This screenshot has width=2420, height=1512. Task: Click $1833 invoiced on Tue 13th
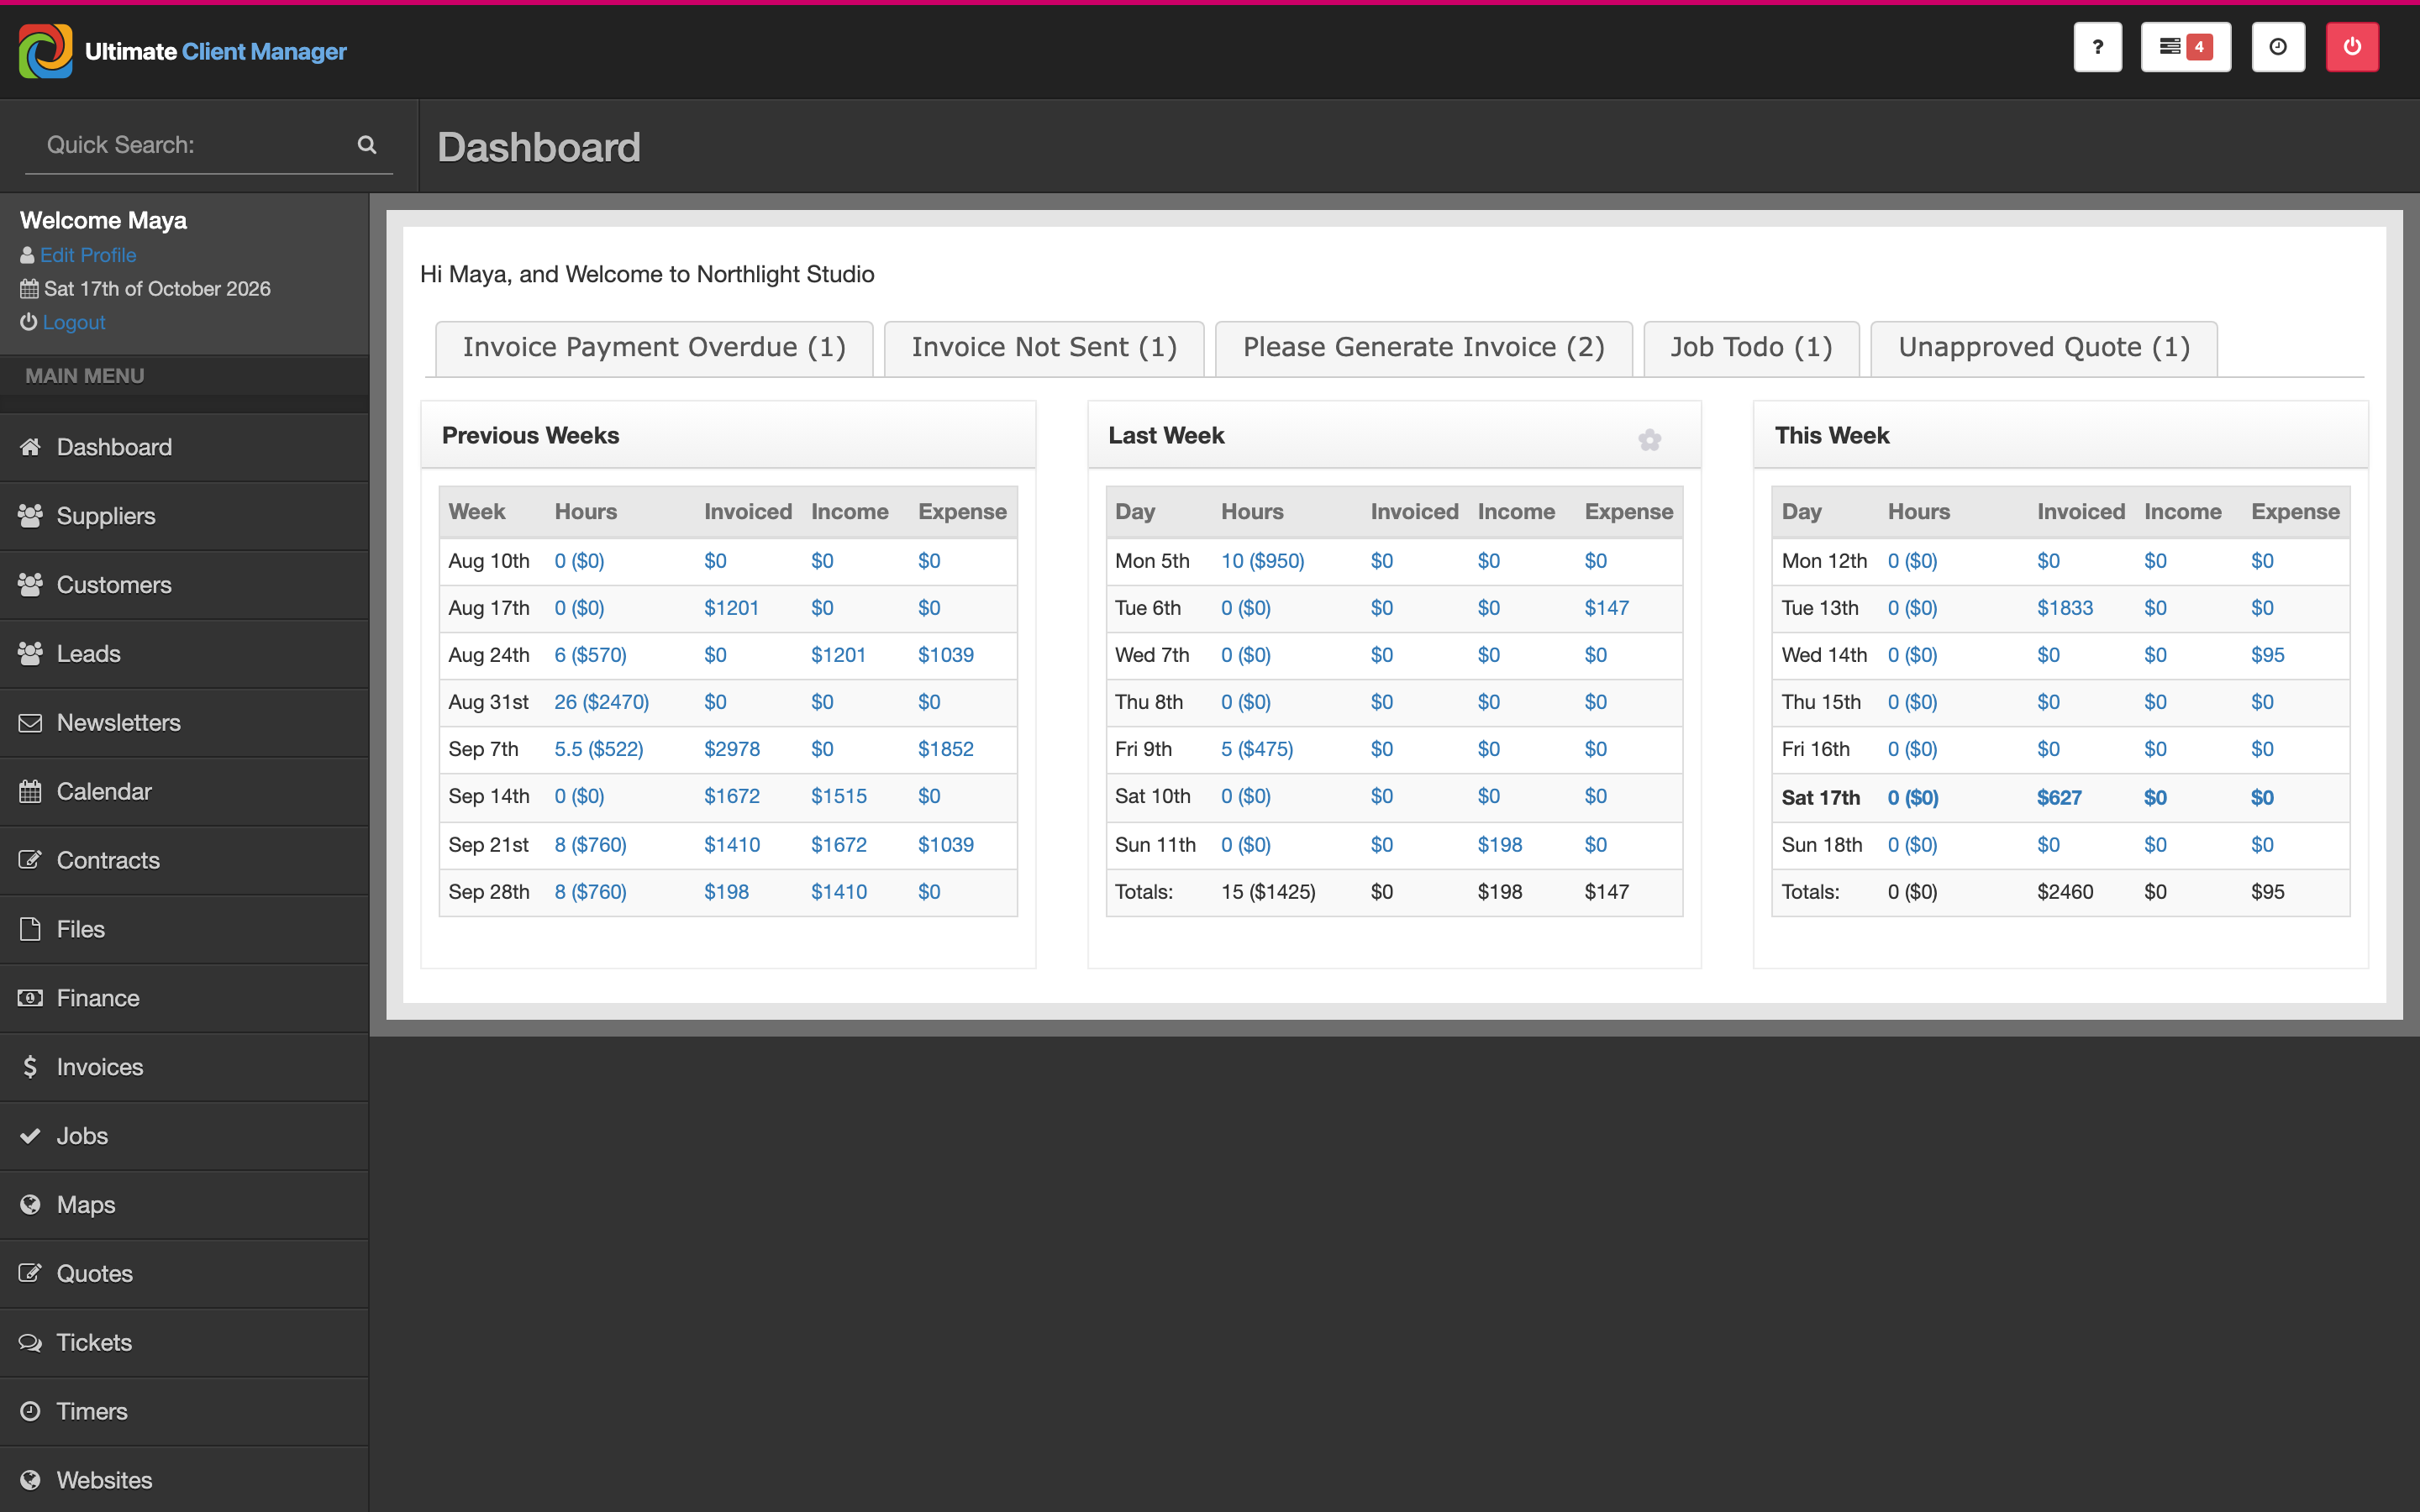point(2064,608)
